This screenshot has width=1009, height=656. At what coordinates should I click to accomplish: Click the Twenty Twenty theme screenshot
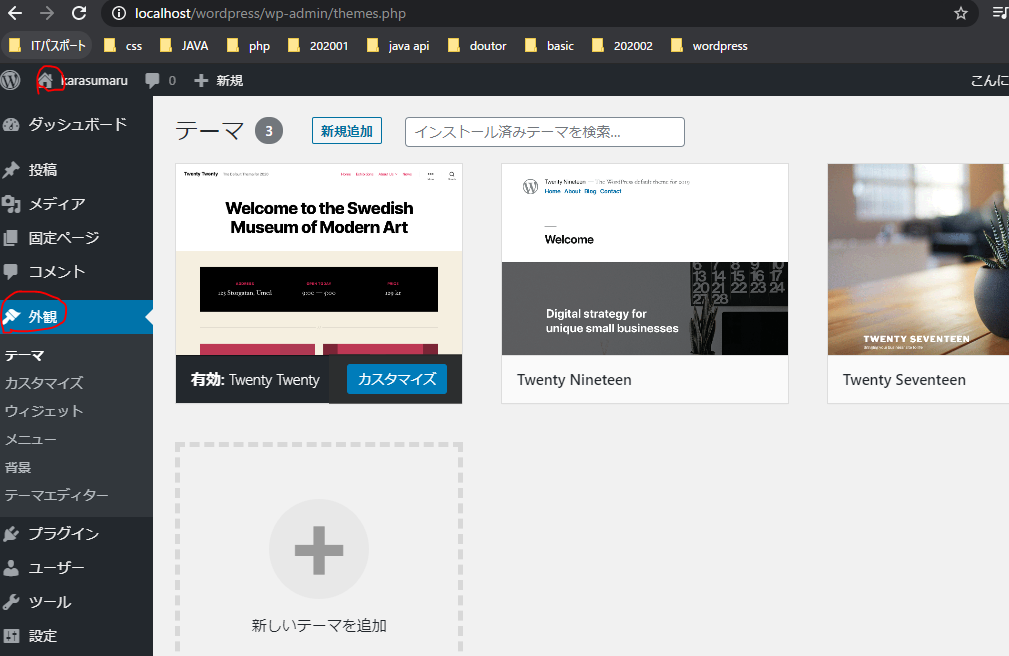pos(319,259)
